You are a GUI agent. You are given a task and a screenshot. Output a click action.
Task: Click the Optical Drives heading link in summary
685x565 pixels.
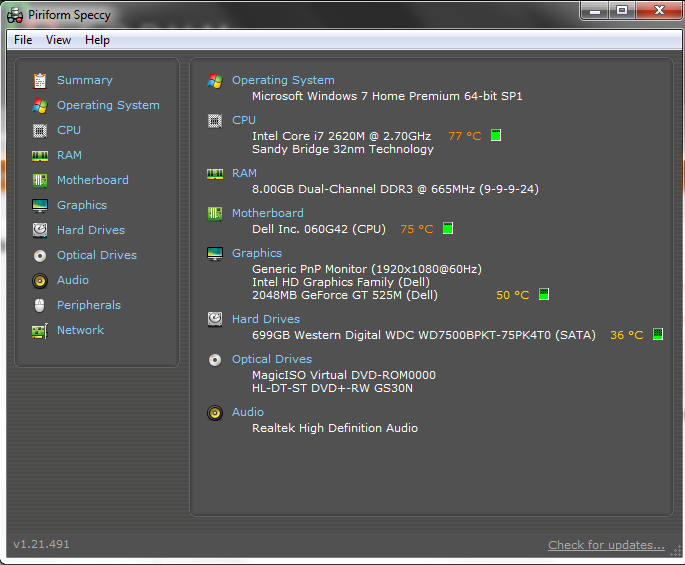point(272,359)
